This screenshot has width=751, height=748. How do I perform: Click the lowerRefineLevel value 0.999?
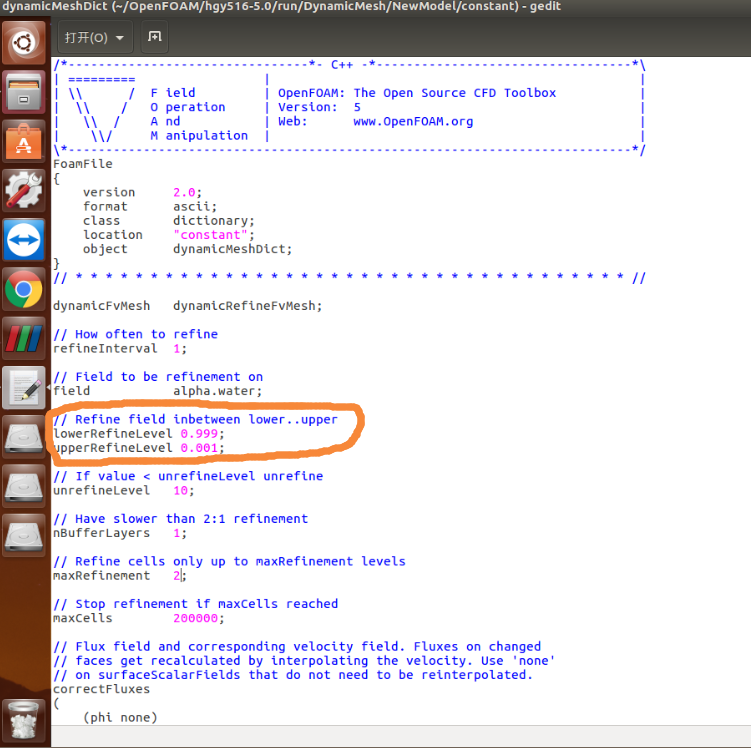click(199, 434)
